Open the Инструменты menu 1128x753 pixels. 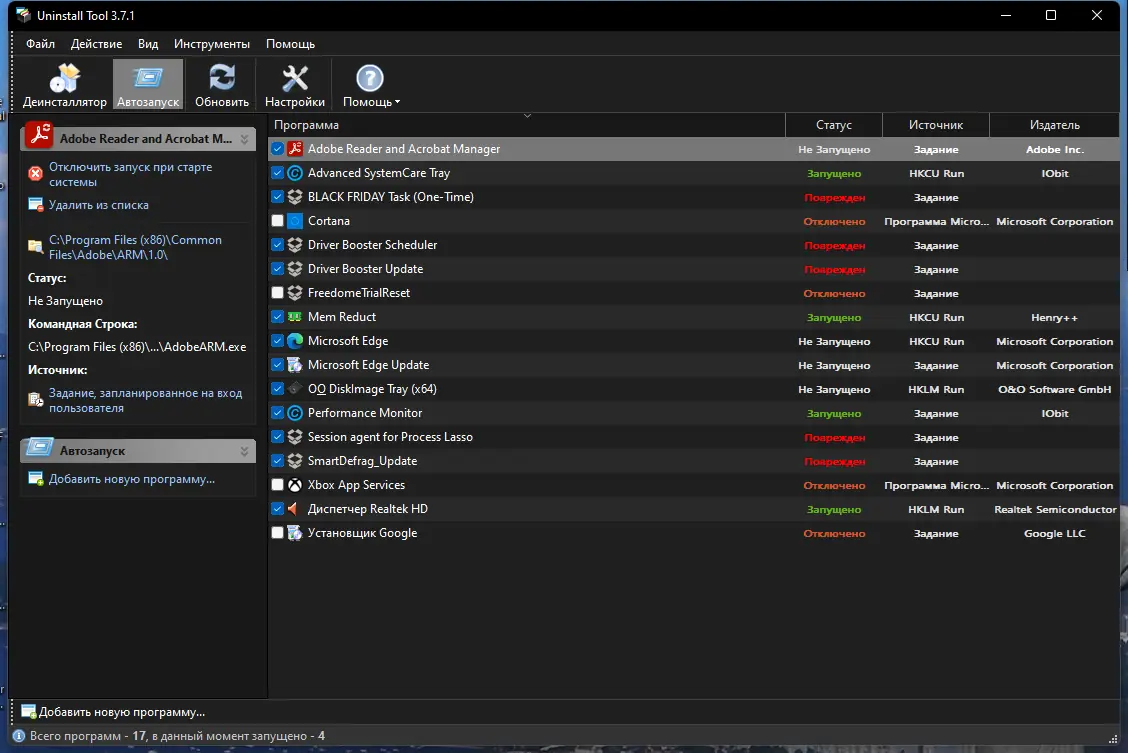[212, 44]
